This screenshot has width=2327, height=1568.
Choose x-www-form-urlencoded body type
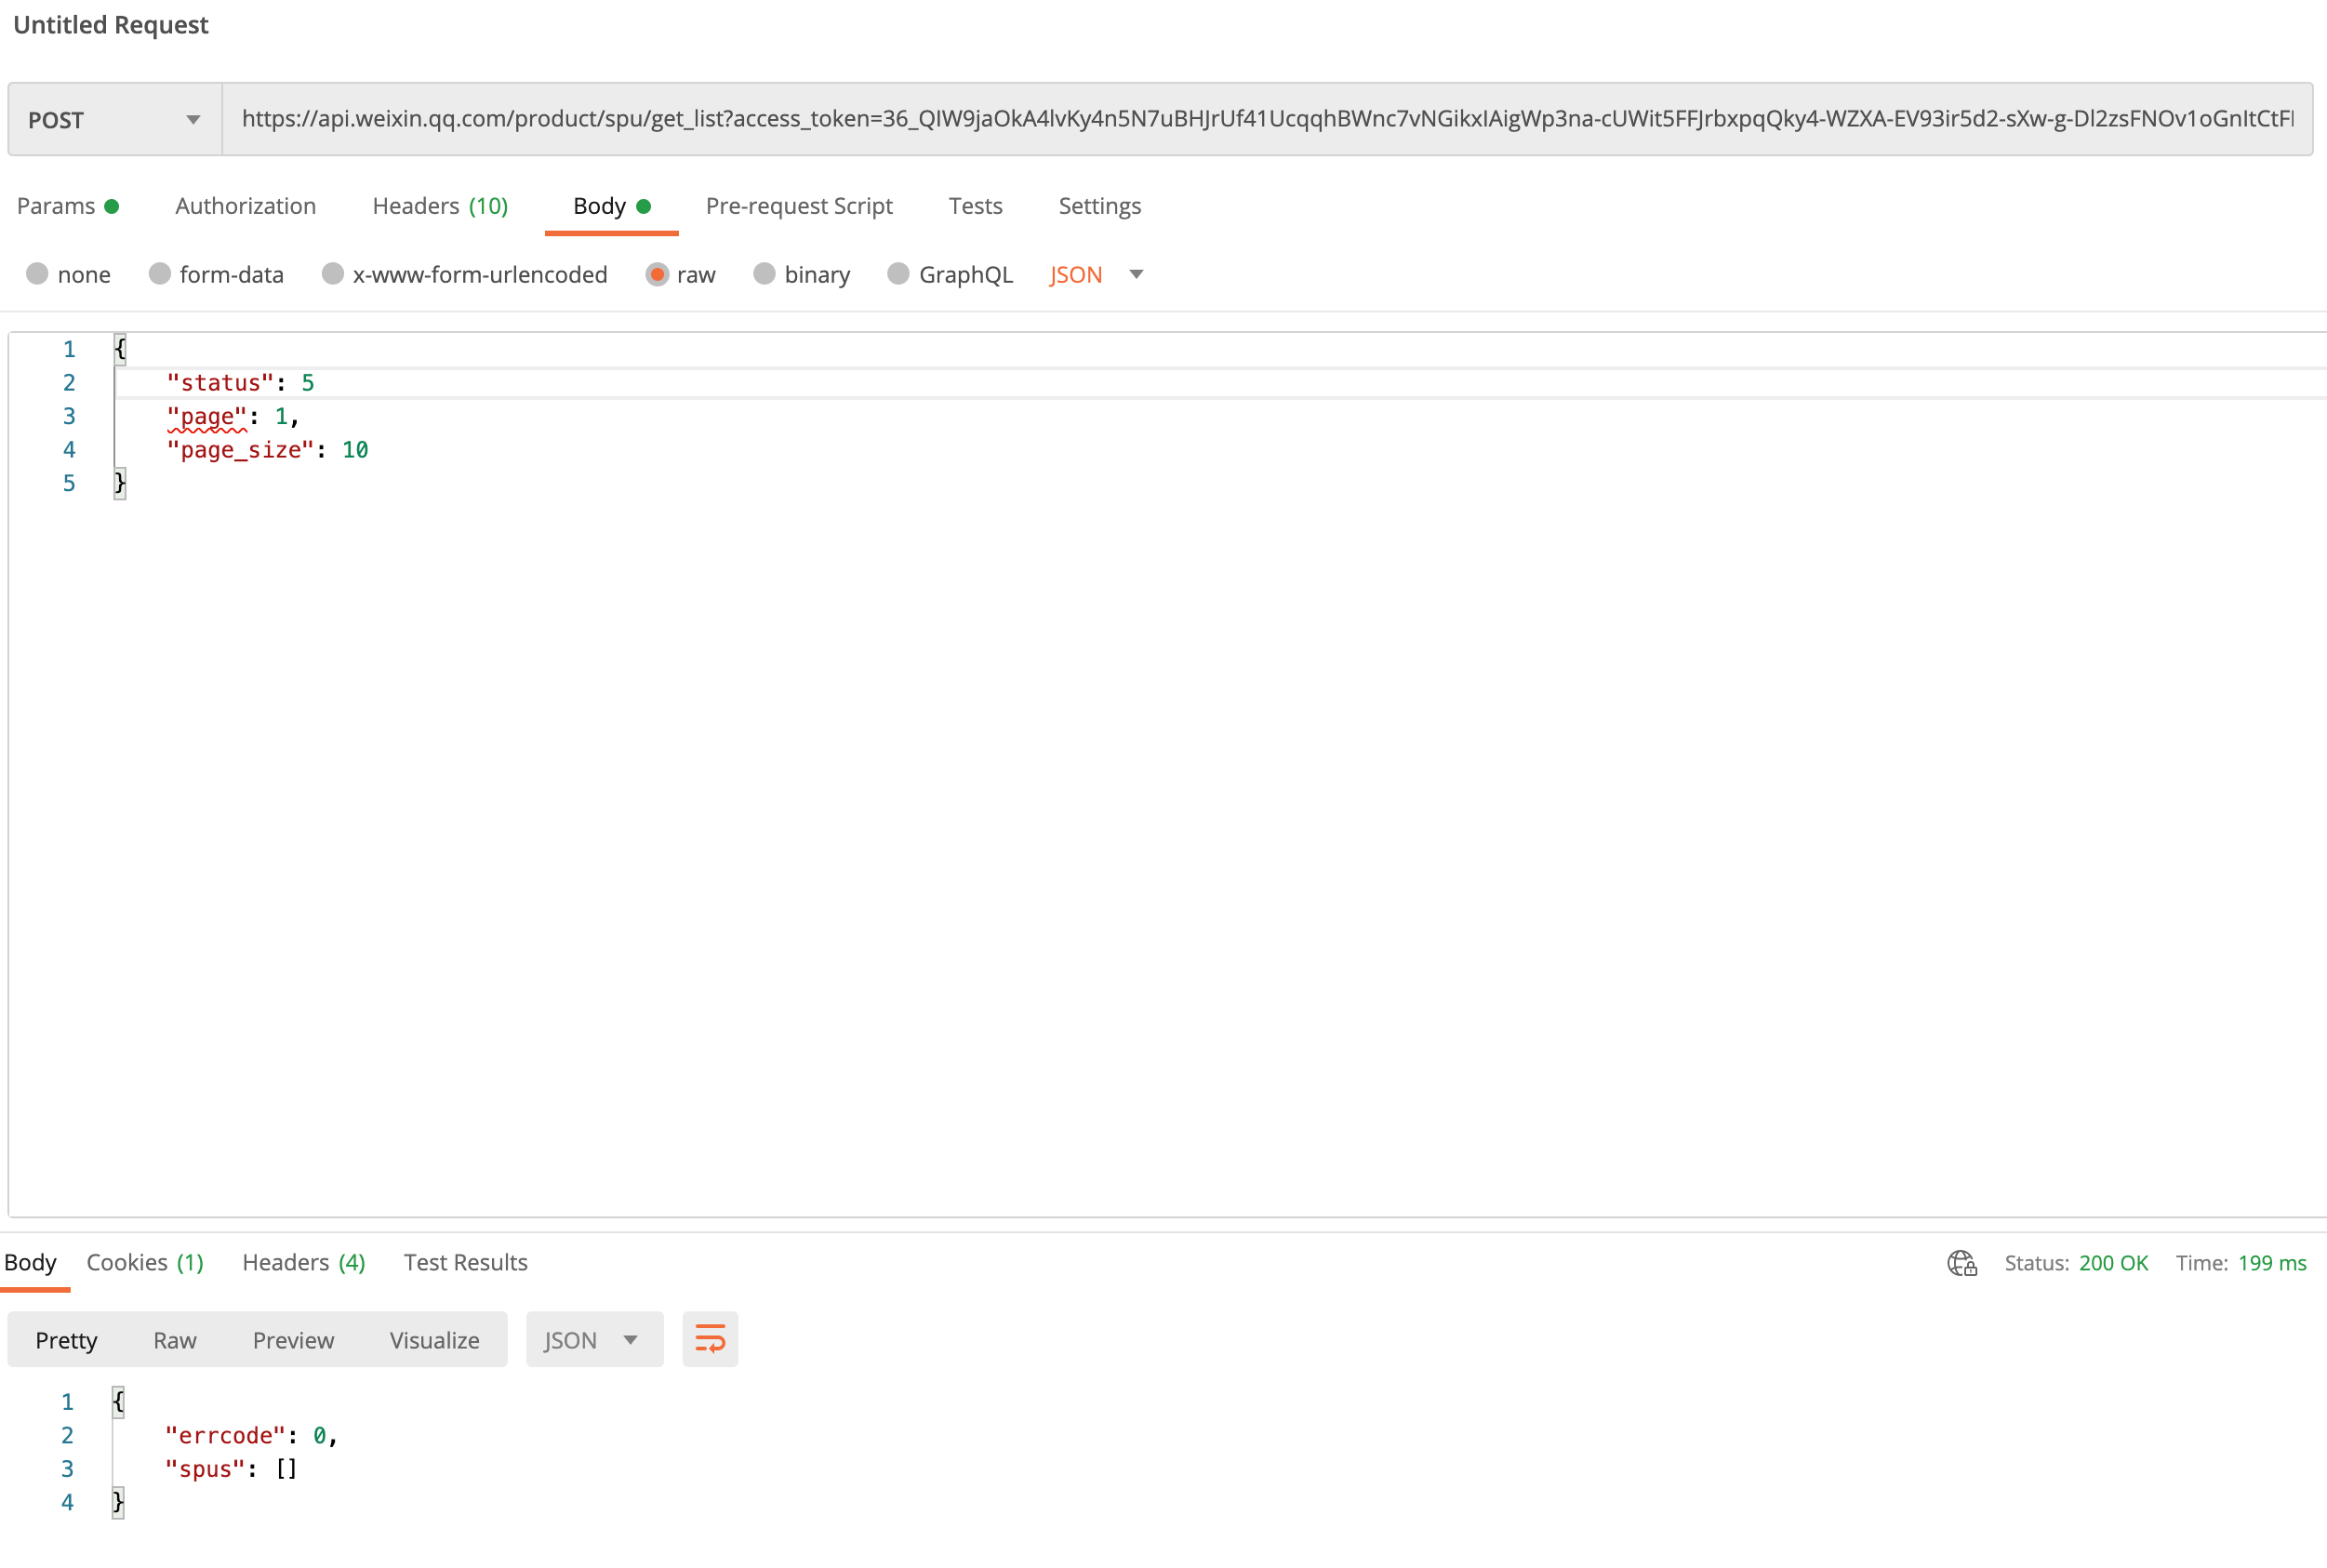click(333, 274)
